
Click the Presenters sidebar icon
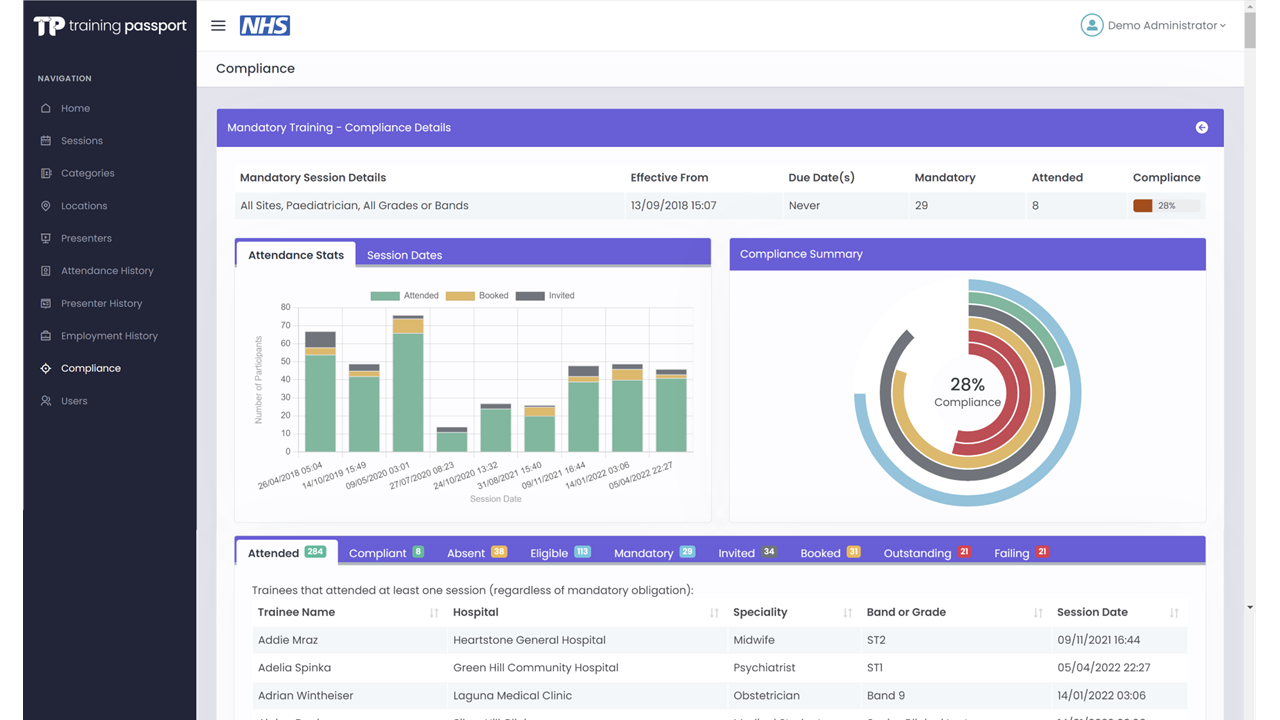(x=45, y=238)
